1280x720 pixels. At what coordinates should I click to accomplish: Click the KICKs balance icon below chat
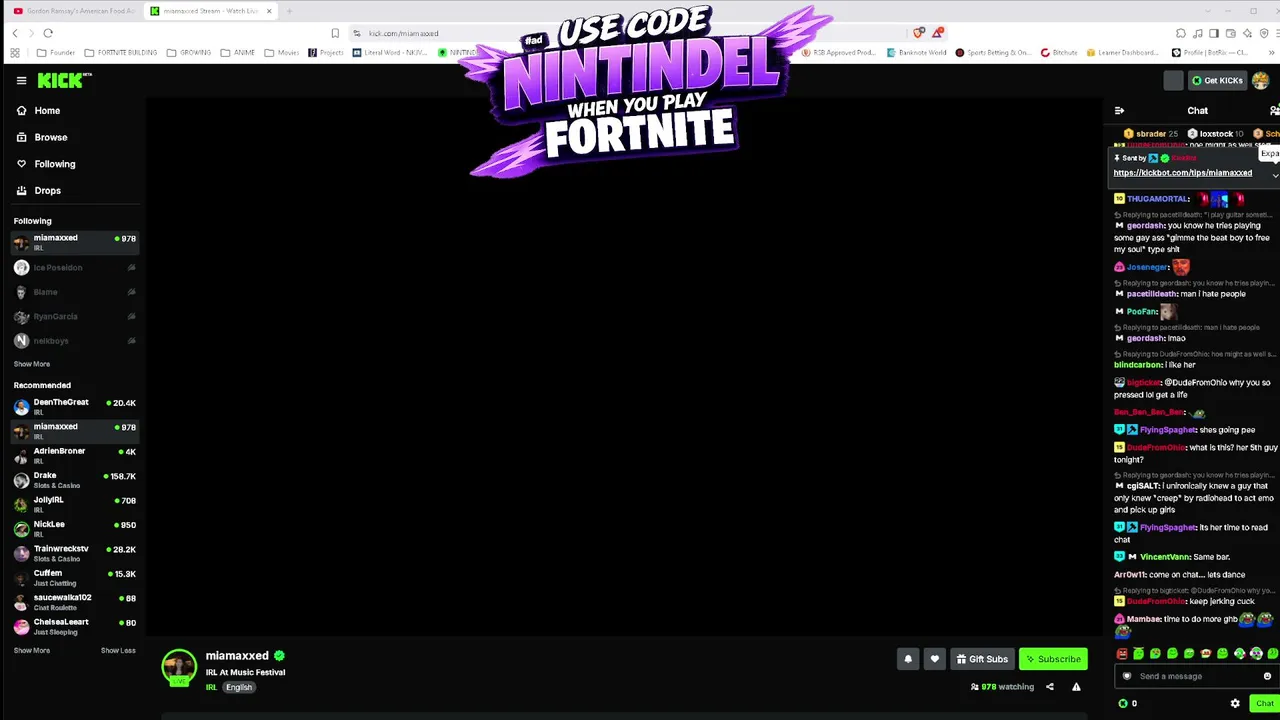1123,703
